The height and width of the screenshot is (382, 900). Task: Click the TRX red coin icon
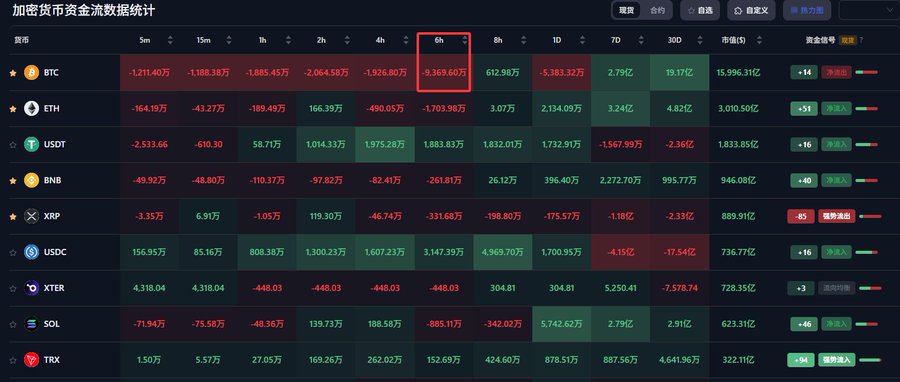[32, 360]
